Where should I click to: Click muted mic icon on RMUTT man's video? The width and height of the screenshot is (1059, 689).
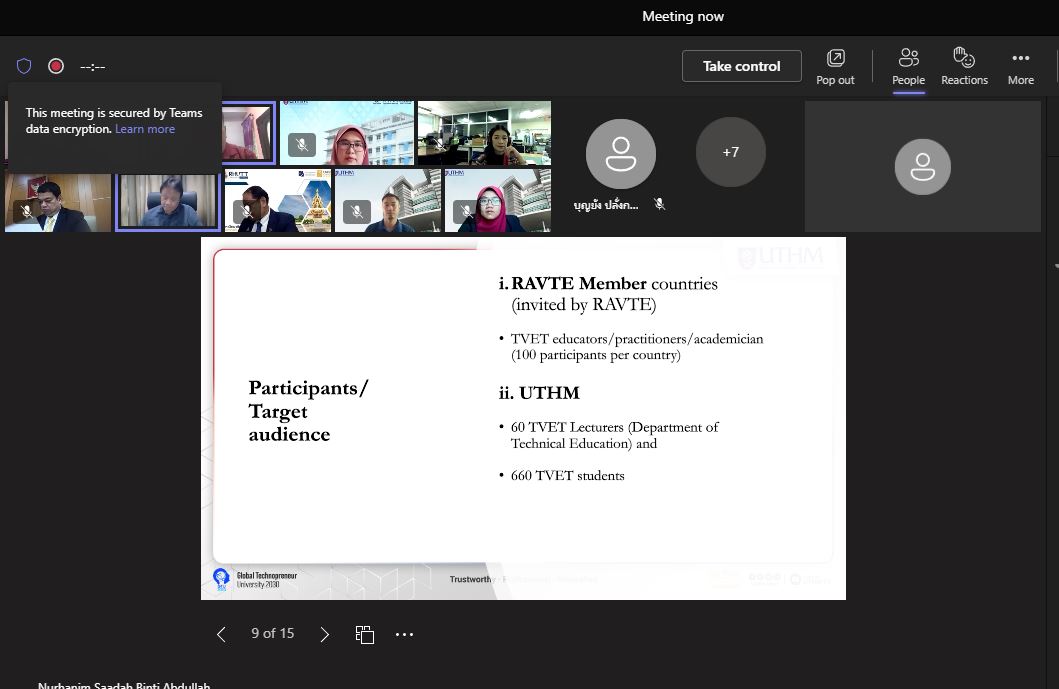[x=247, y=211]
